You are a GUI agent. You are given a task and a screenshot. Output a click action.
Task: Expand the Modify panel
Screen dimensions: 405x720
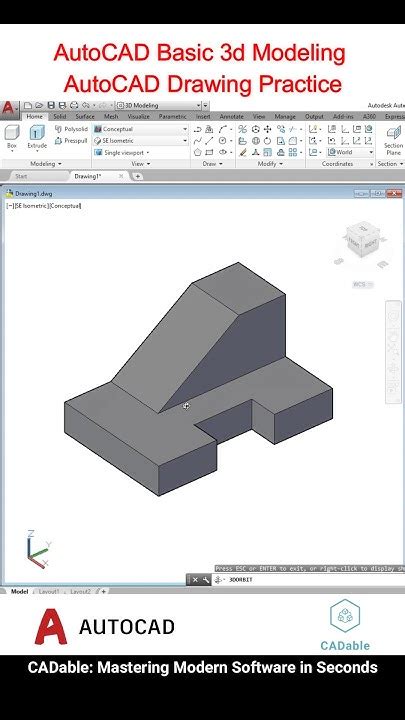pos(270,164)
